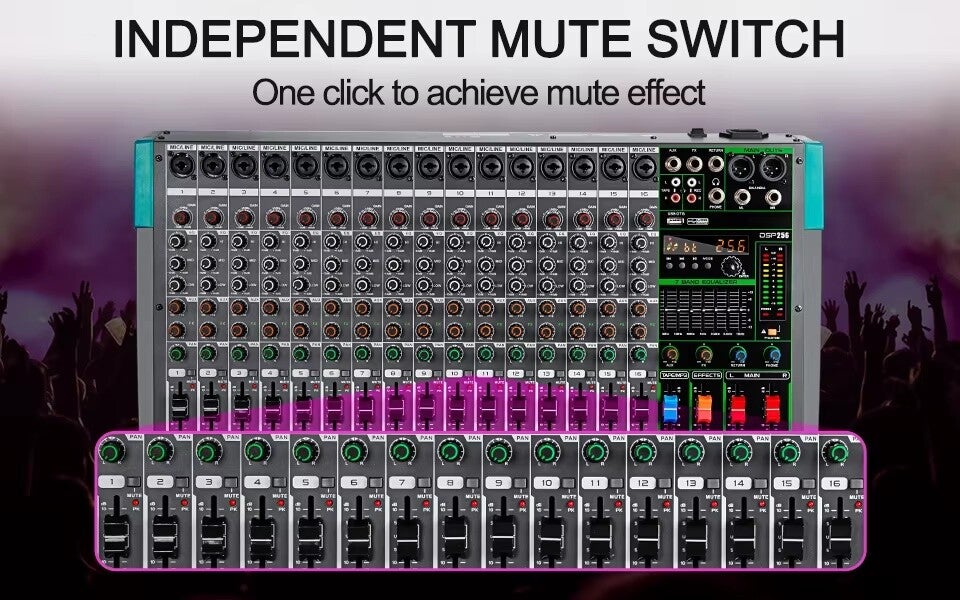Mute channel 8 in the enlarged strip
The width and height of the screenshot is (960, 600).
tap(472, 483)
